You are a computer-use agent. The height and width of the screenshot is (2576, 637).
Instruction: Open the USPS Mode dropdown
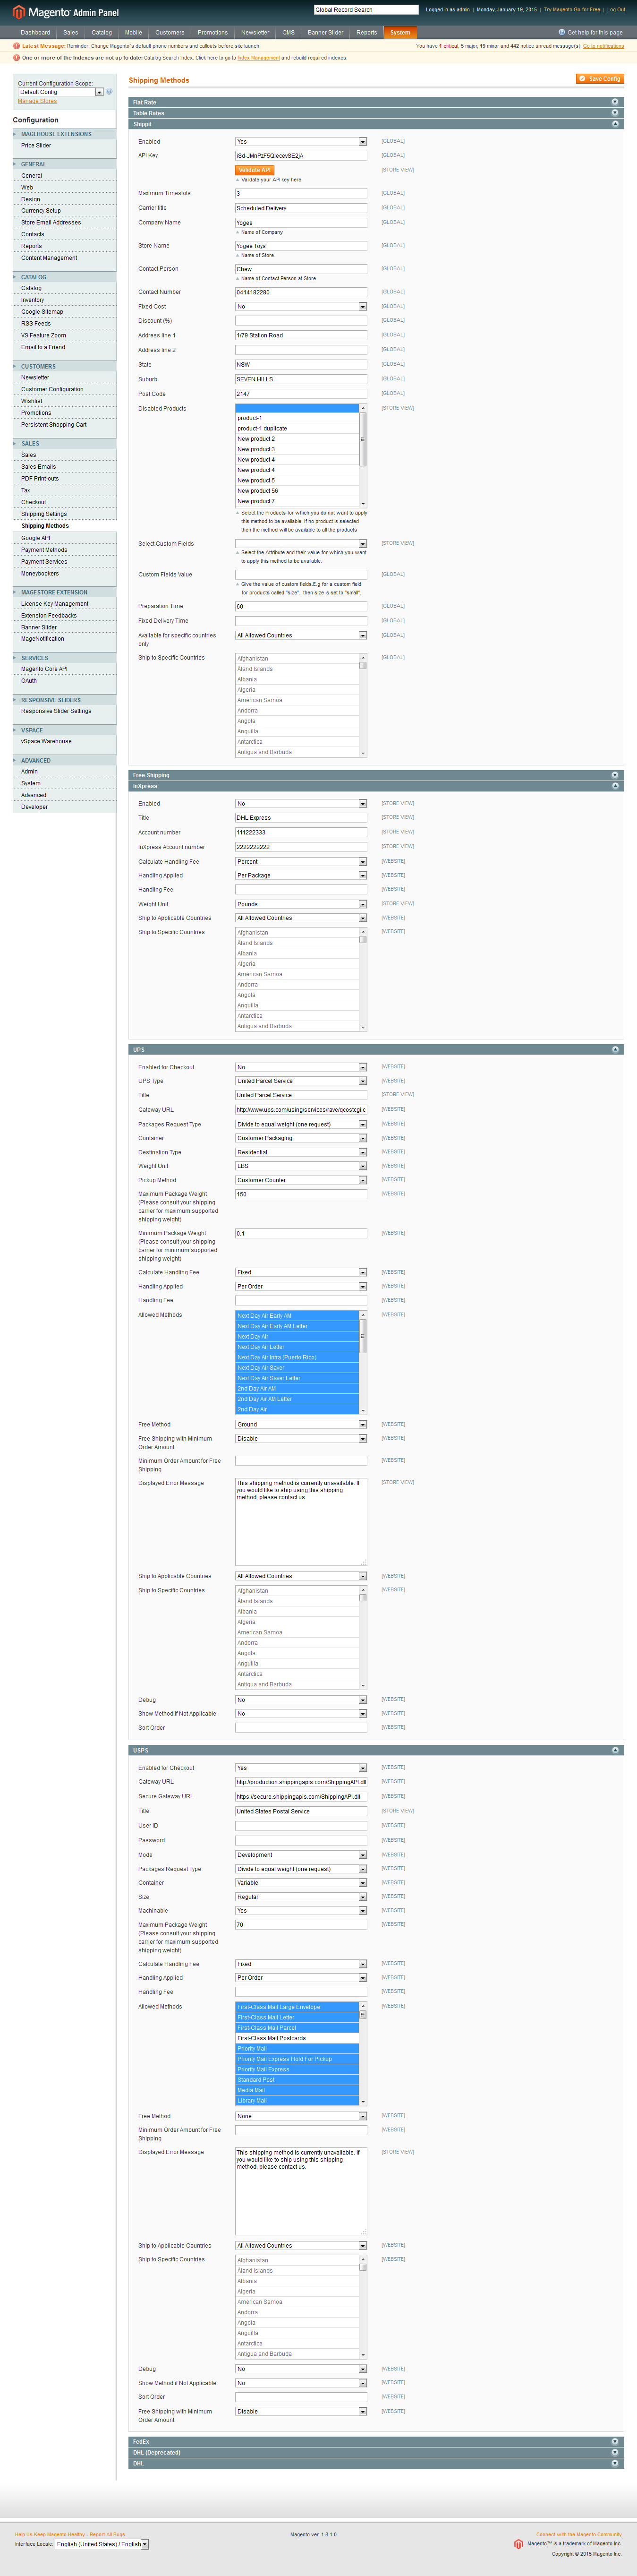301,1855
